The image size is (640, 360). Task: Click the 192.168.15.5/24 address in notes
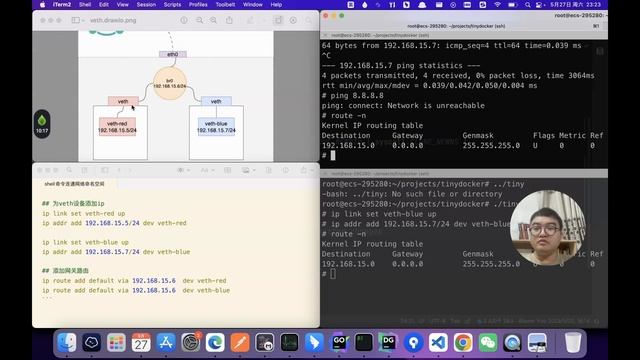coord(112,223)
